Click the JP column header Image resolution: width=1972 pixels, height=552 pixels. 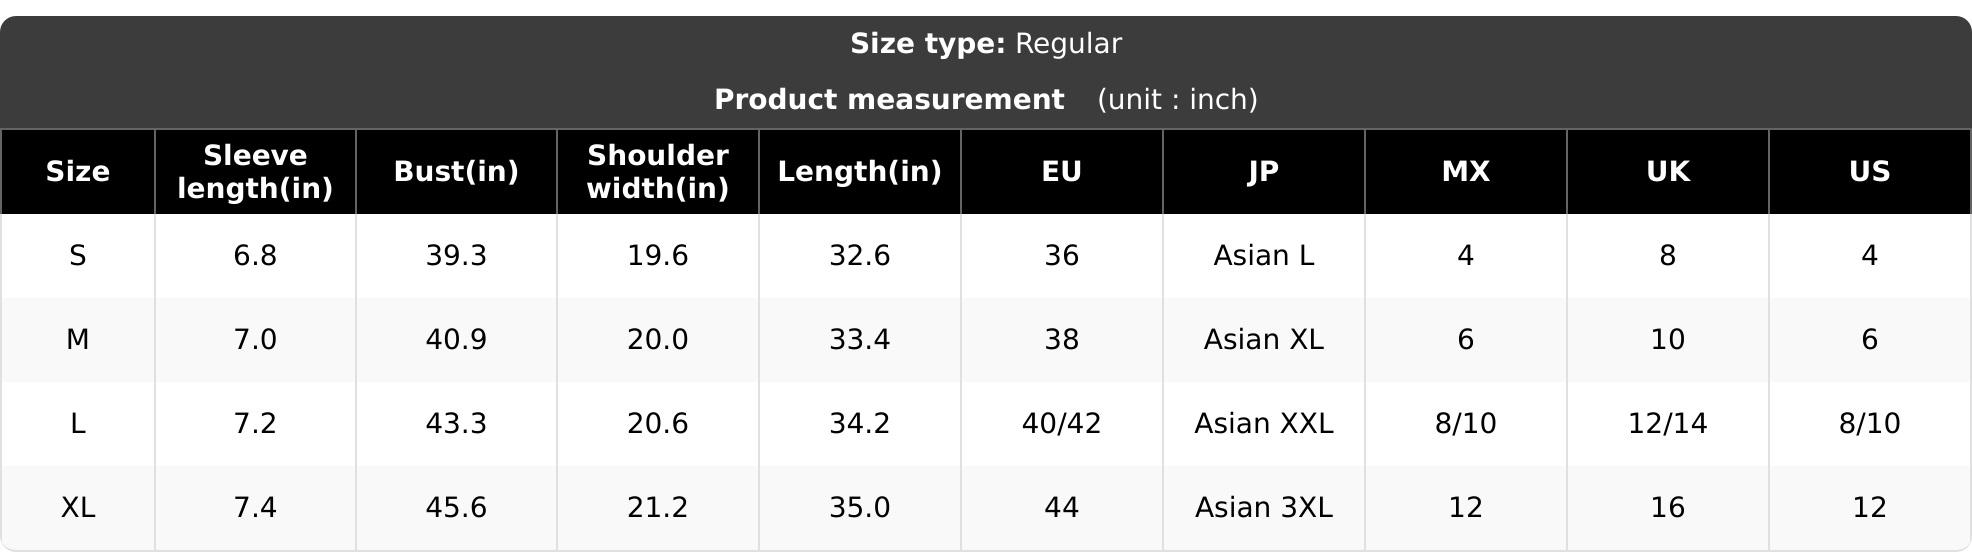click(1264, 172)
